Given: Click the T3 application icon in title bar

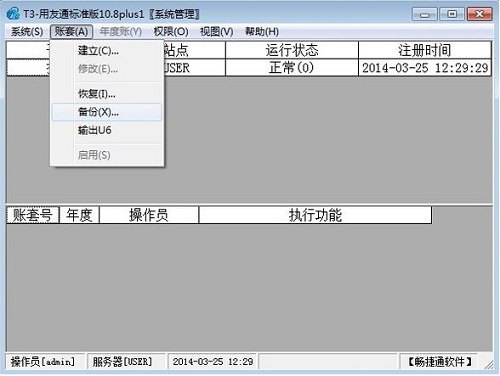Looking at the screenshot, I should click(13, 14).
